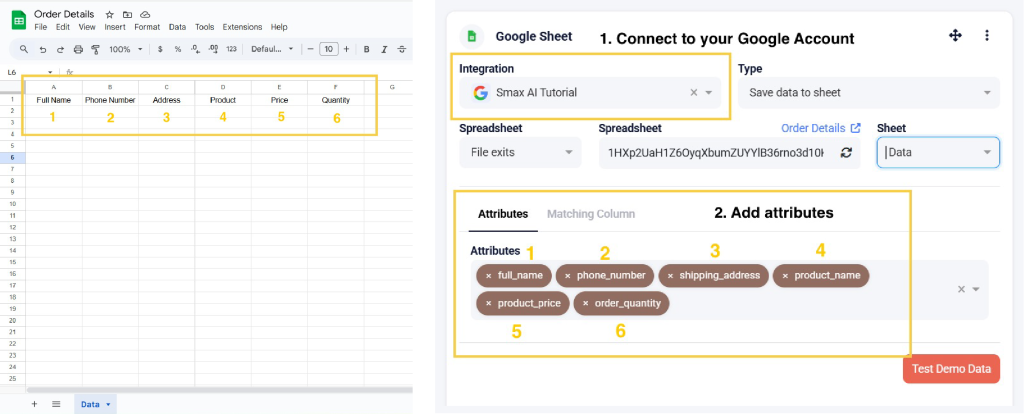Screen dimensions: 1024x414
Task: Click the Order Details document title
Action: click(64, 14)
